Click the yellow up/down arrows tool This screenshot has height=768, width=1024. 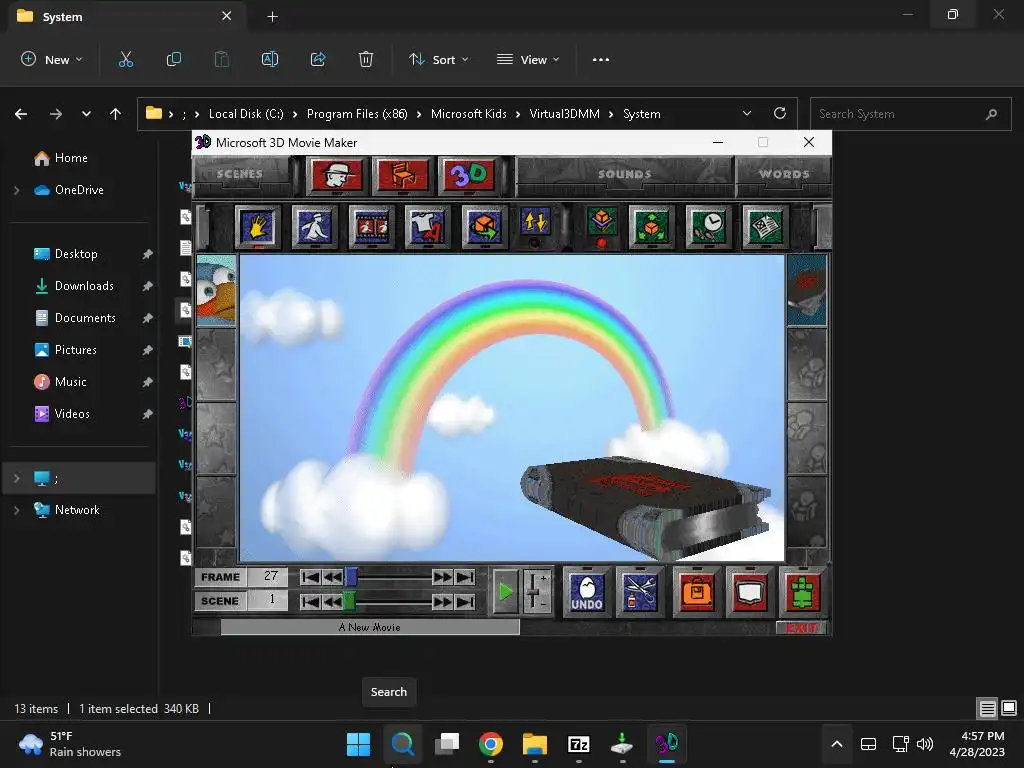pos(536,224)
